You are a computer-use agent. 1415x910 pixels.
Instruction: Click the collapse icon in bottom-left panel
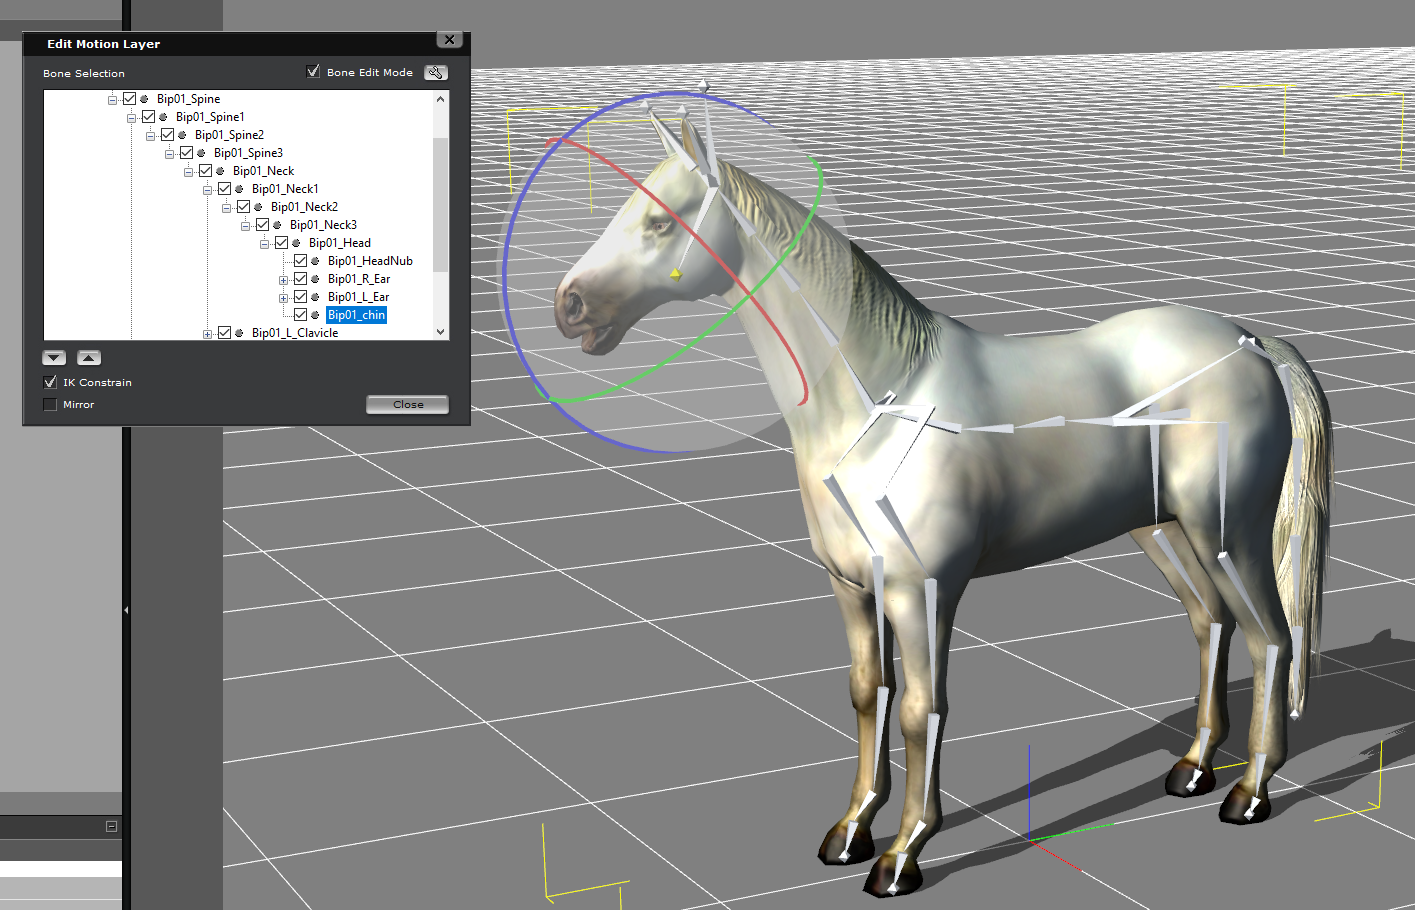(x=111, y=826)
